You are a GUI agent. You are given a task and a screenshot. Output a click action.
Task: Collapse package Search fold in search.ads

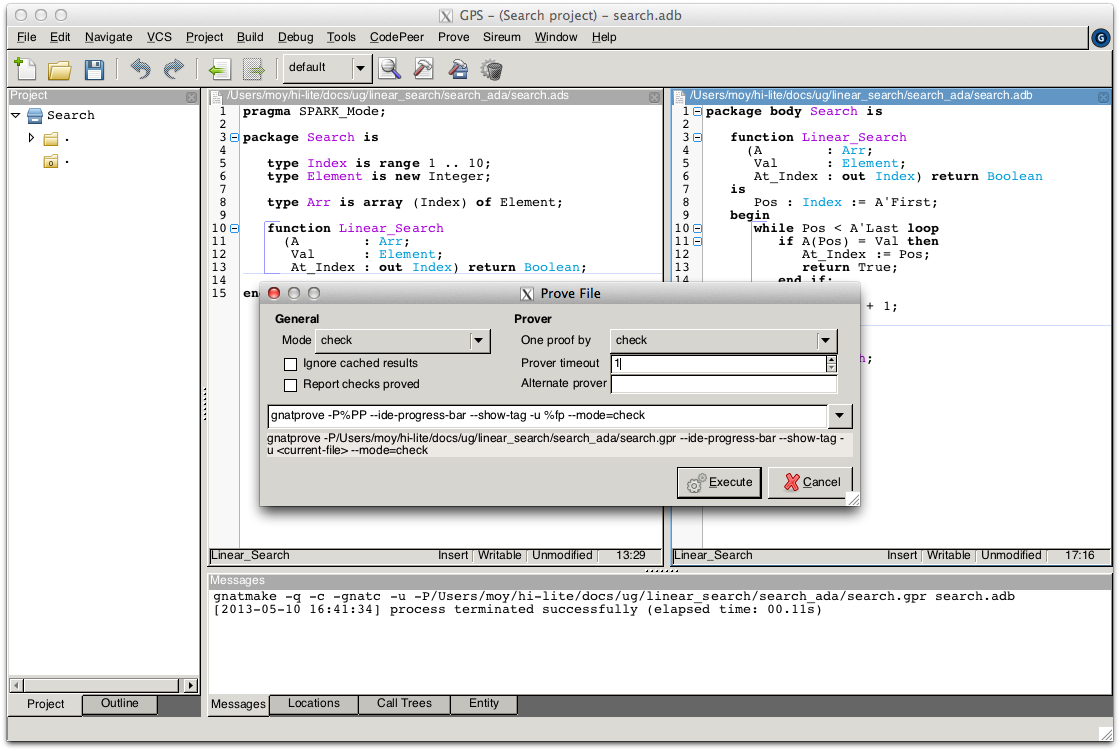[234, 137]
